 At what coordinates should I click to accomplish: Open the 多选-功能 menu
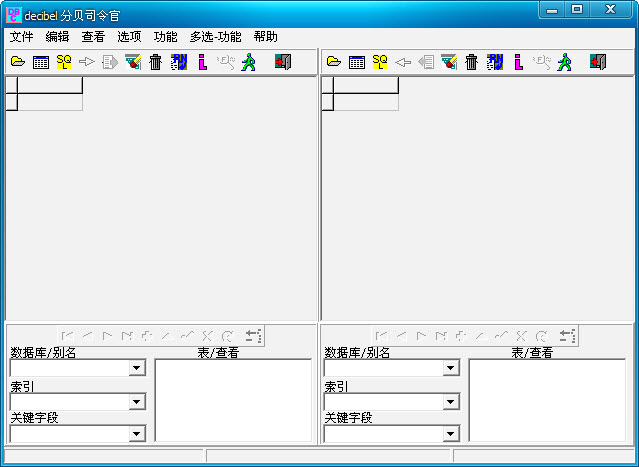pyautogui.click(x=215, y=36)
